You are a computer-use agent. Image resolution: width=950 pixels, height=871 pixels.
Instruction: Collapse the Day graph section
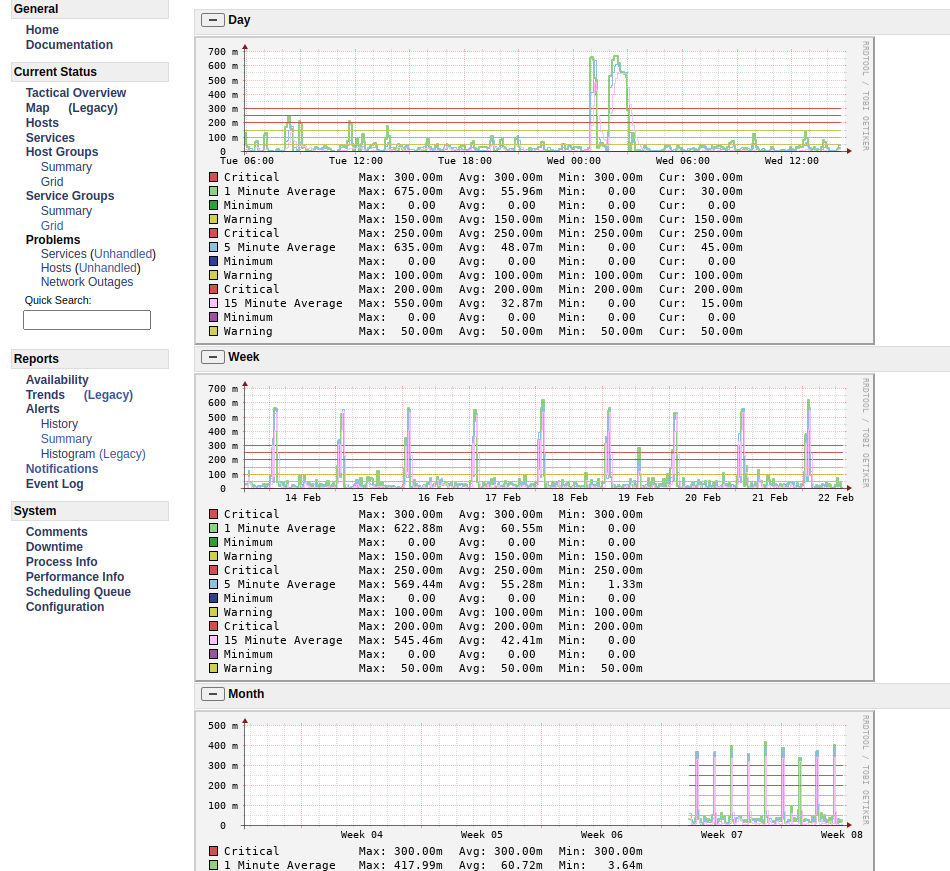point(213,19)
